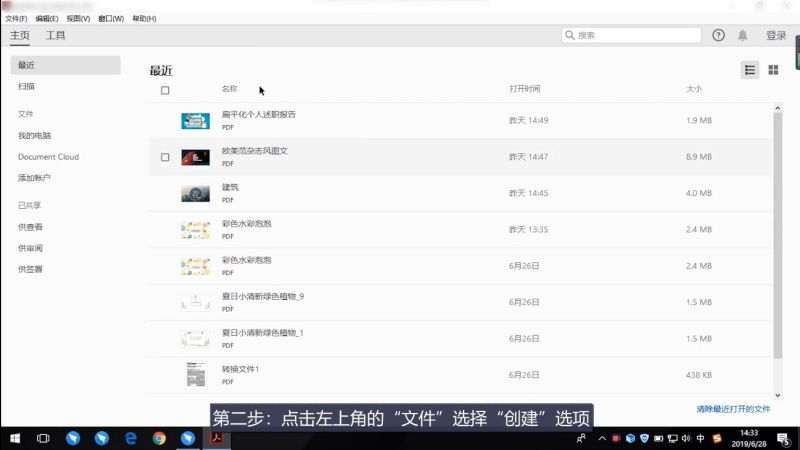
Task: Open the 文件(F) menu
Action: 16,18
